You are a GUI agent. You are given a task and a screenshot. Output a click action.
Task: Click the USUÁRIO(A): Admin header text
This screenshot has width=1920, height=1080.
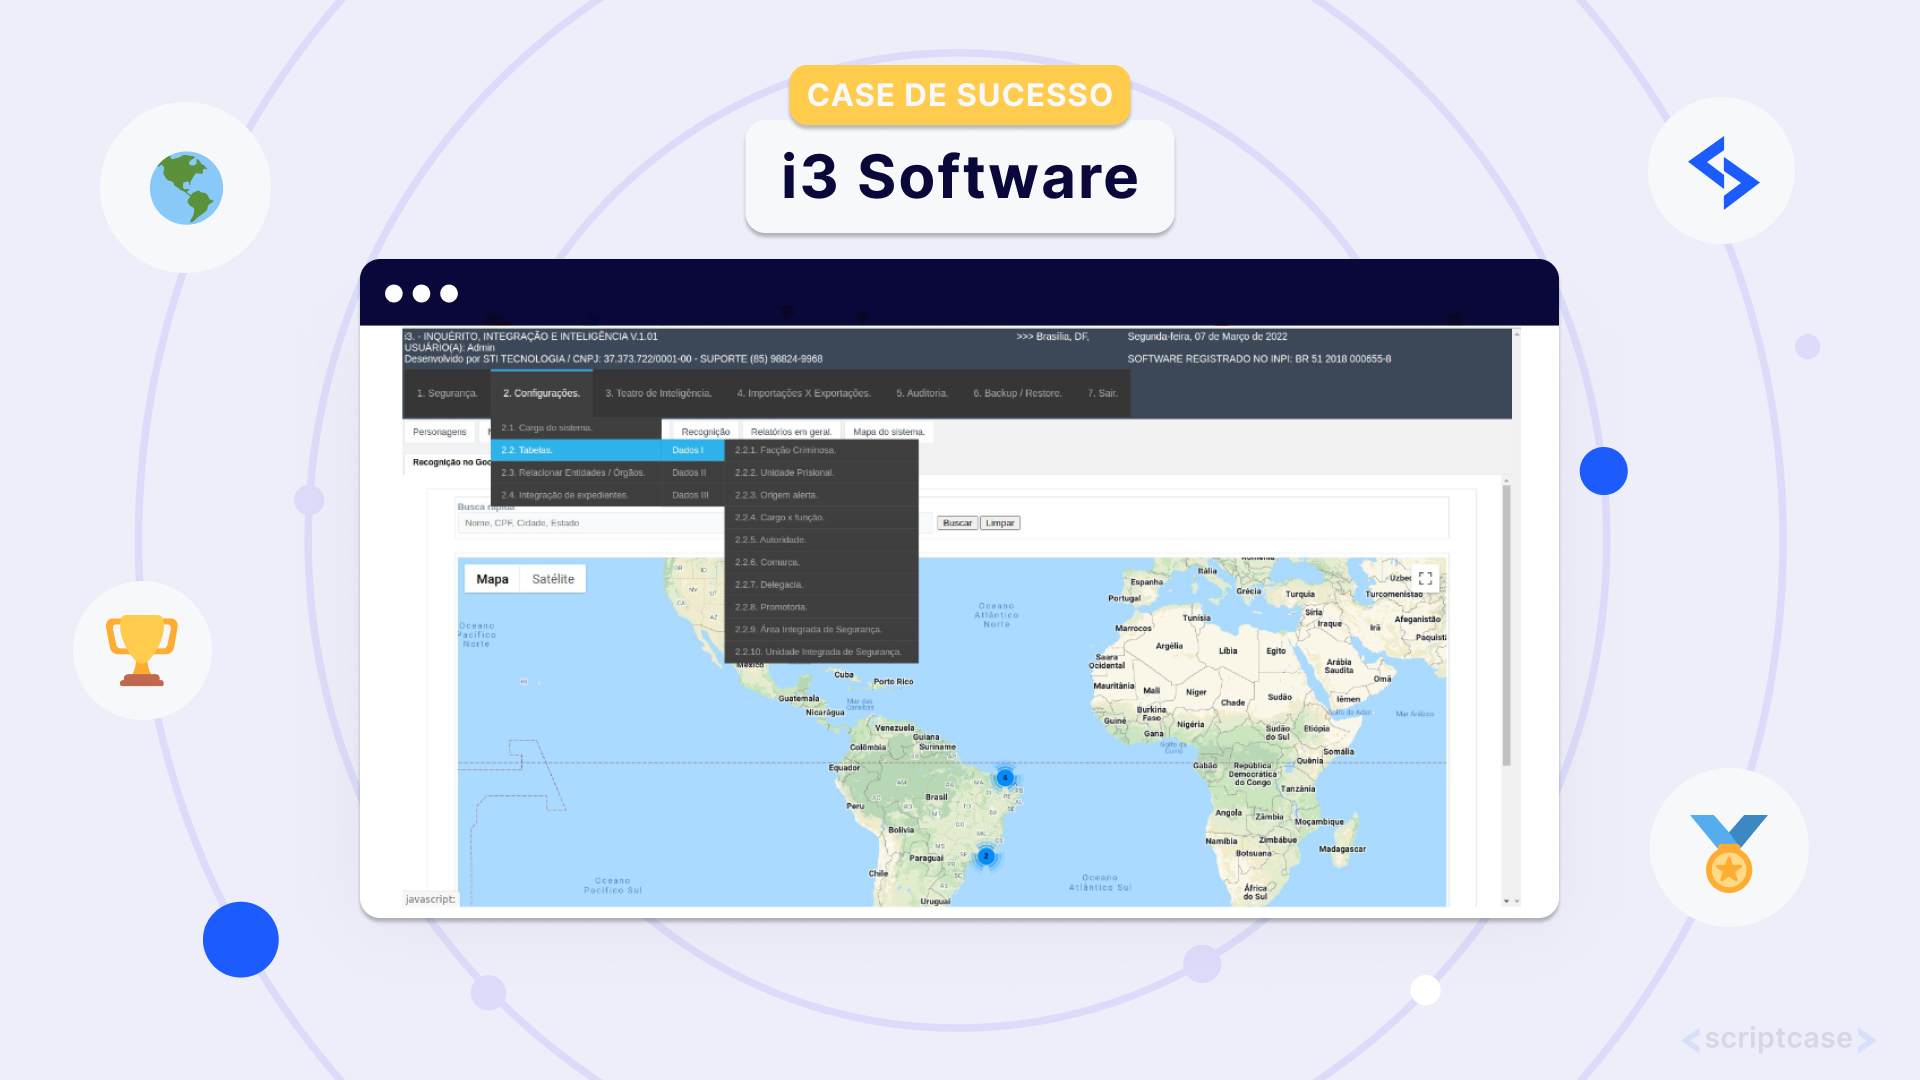pos(449,348)
